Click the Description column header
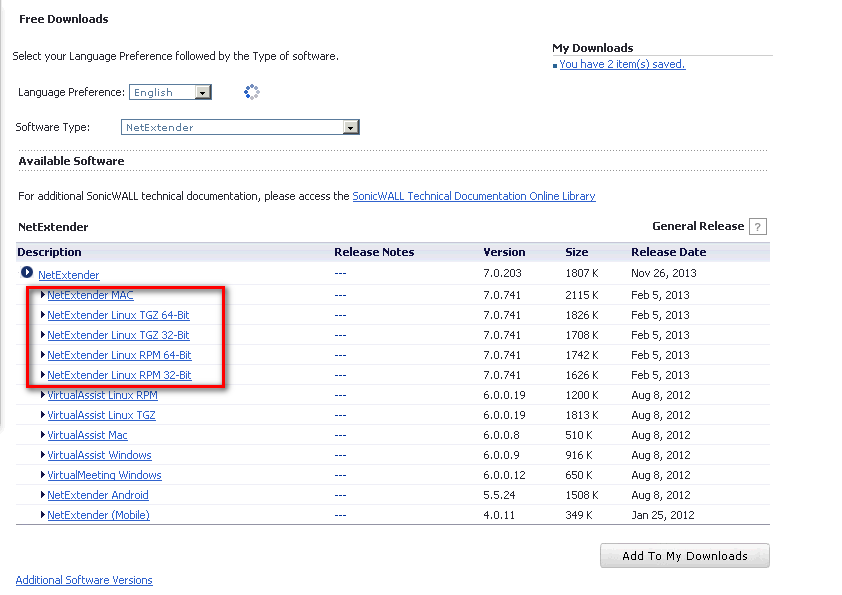842x595 pixels. tap(49, 252)
